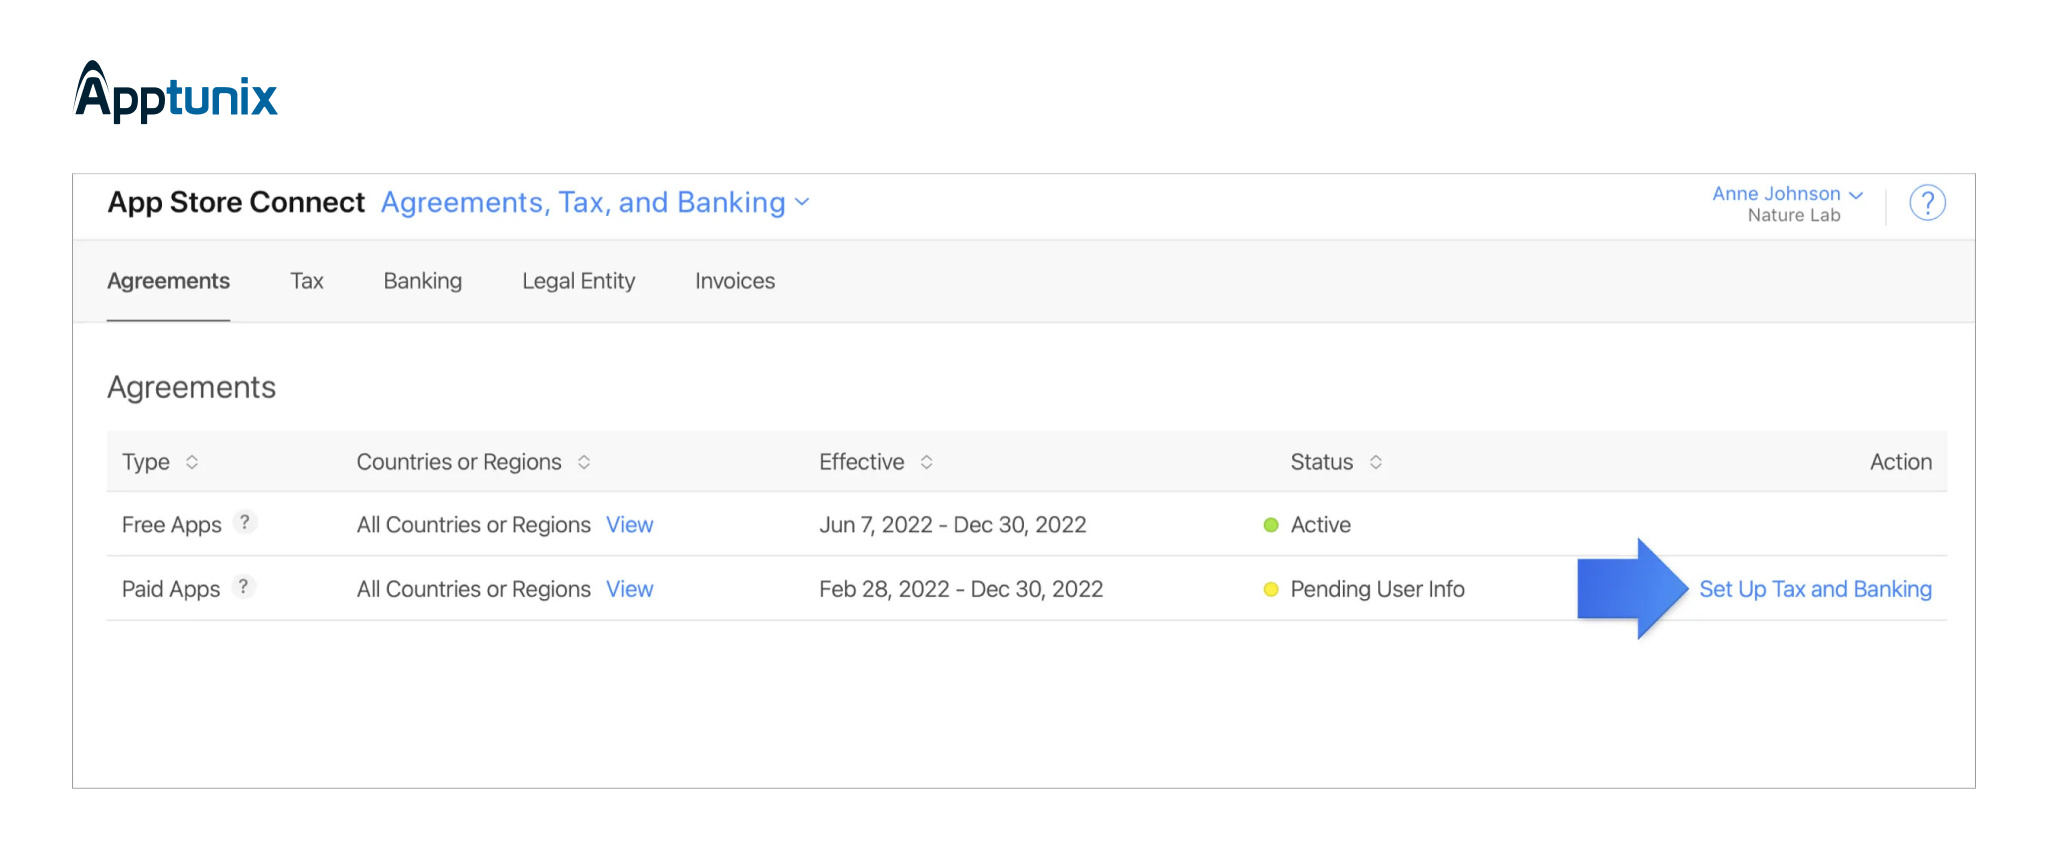Click the Pending User Info status
Viewport: 2048px width, 850px height.
(1377, 589)
